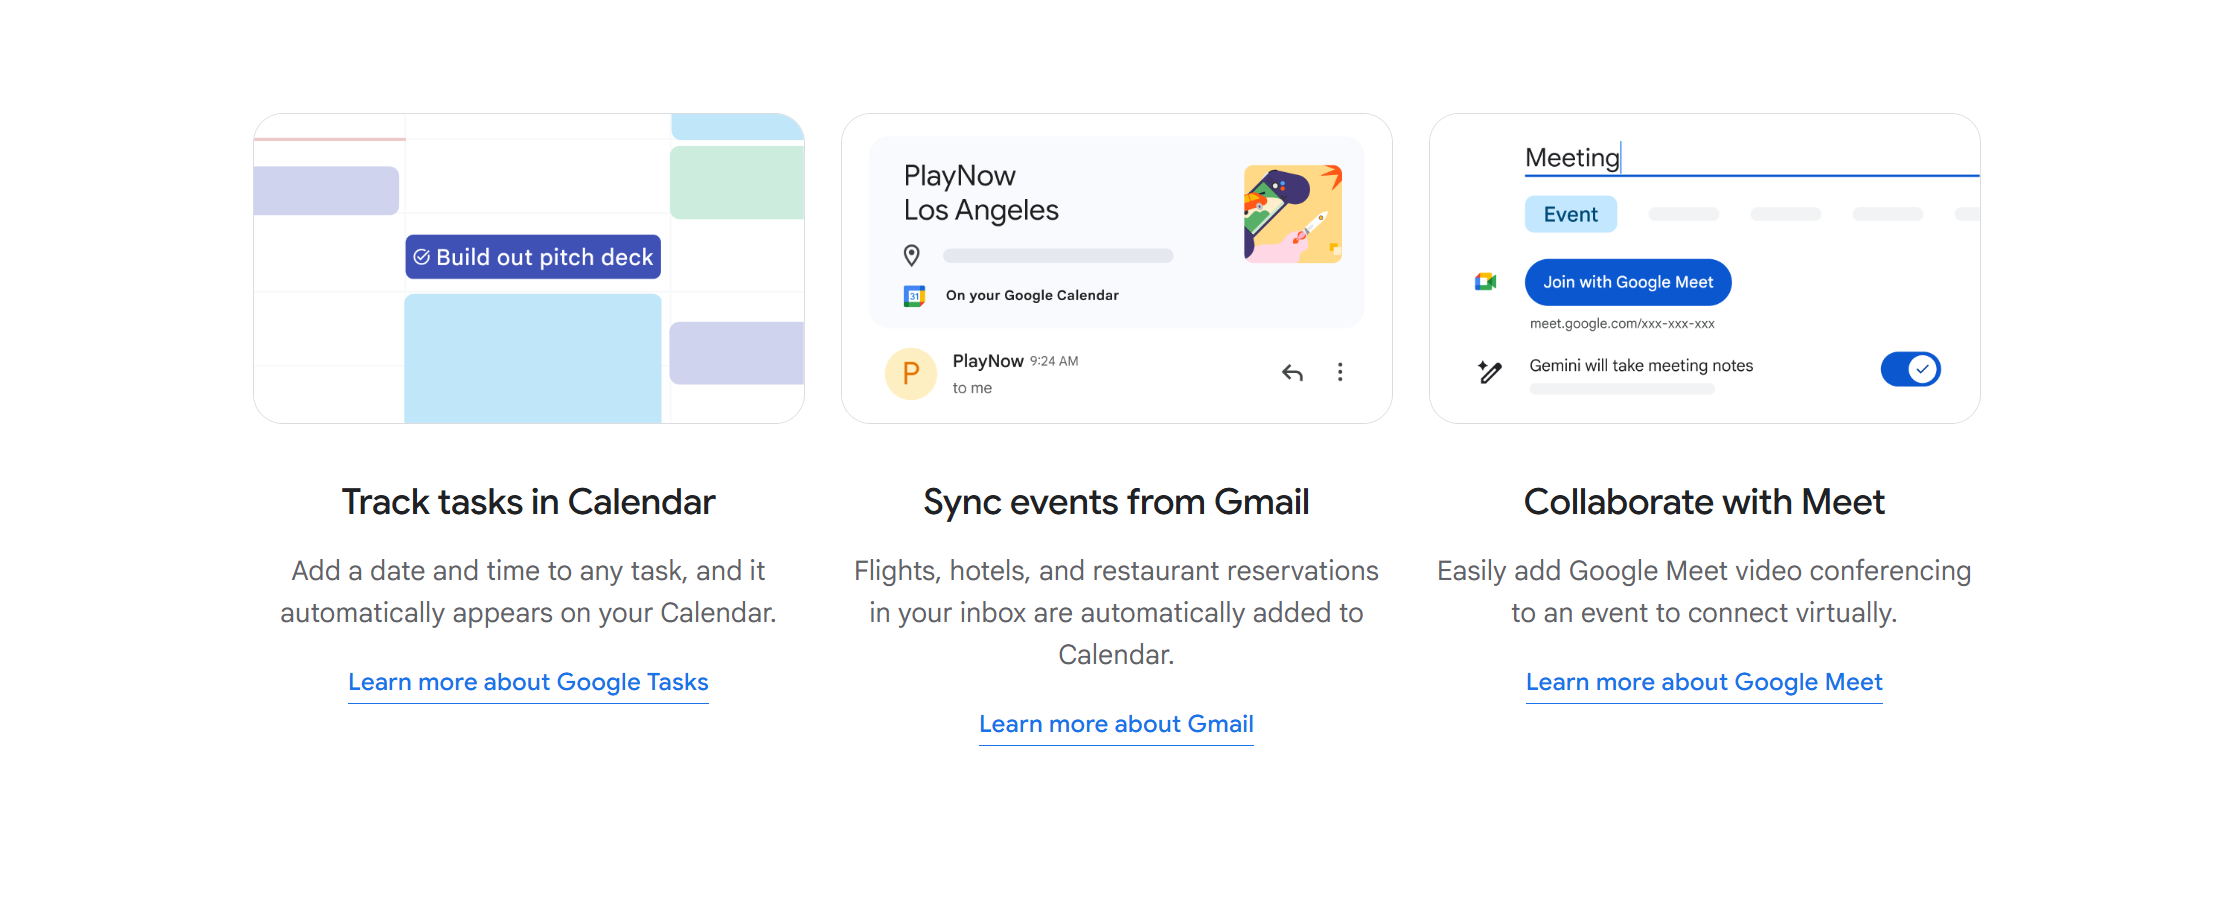Toggle the Gemini meeting notes switch
This screenshot has height=909, width=2214.
(1910, 369)
